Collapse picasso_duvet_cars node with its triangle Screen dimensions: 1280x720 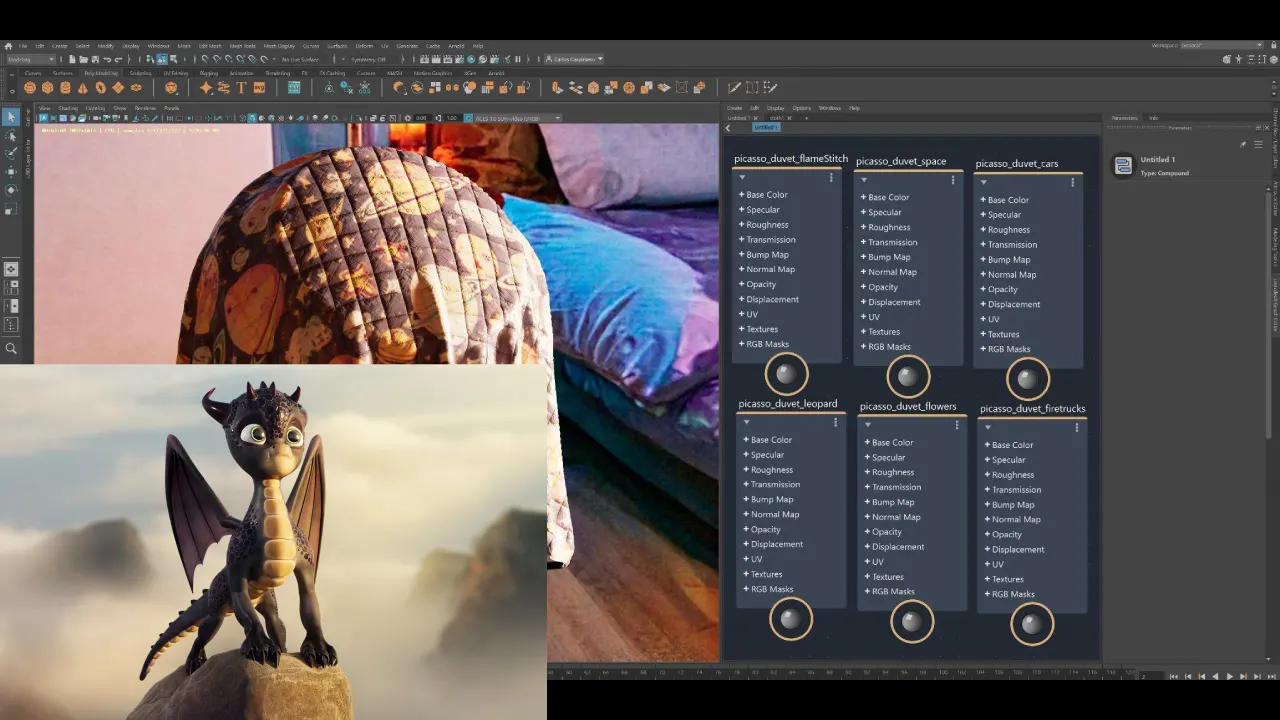coord(984,183)
